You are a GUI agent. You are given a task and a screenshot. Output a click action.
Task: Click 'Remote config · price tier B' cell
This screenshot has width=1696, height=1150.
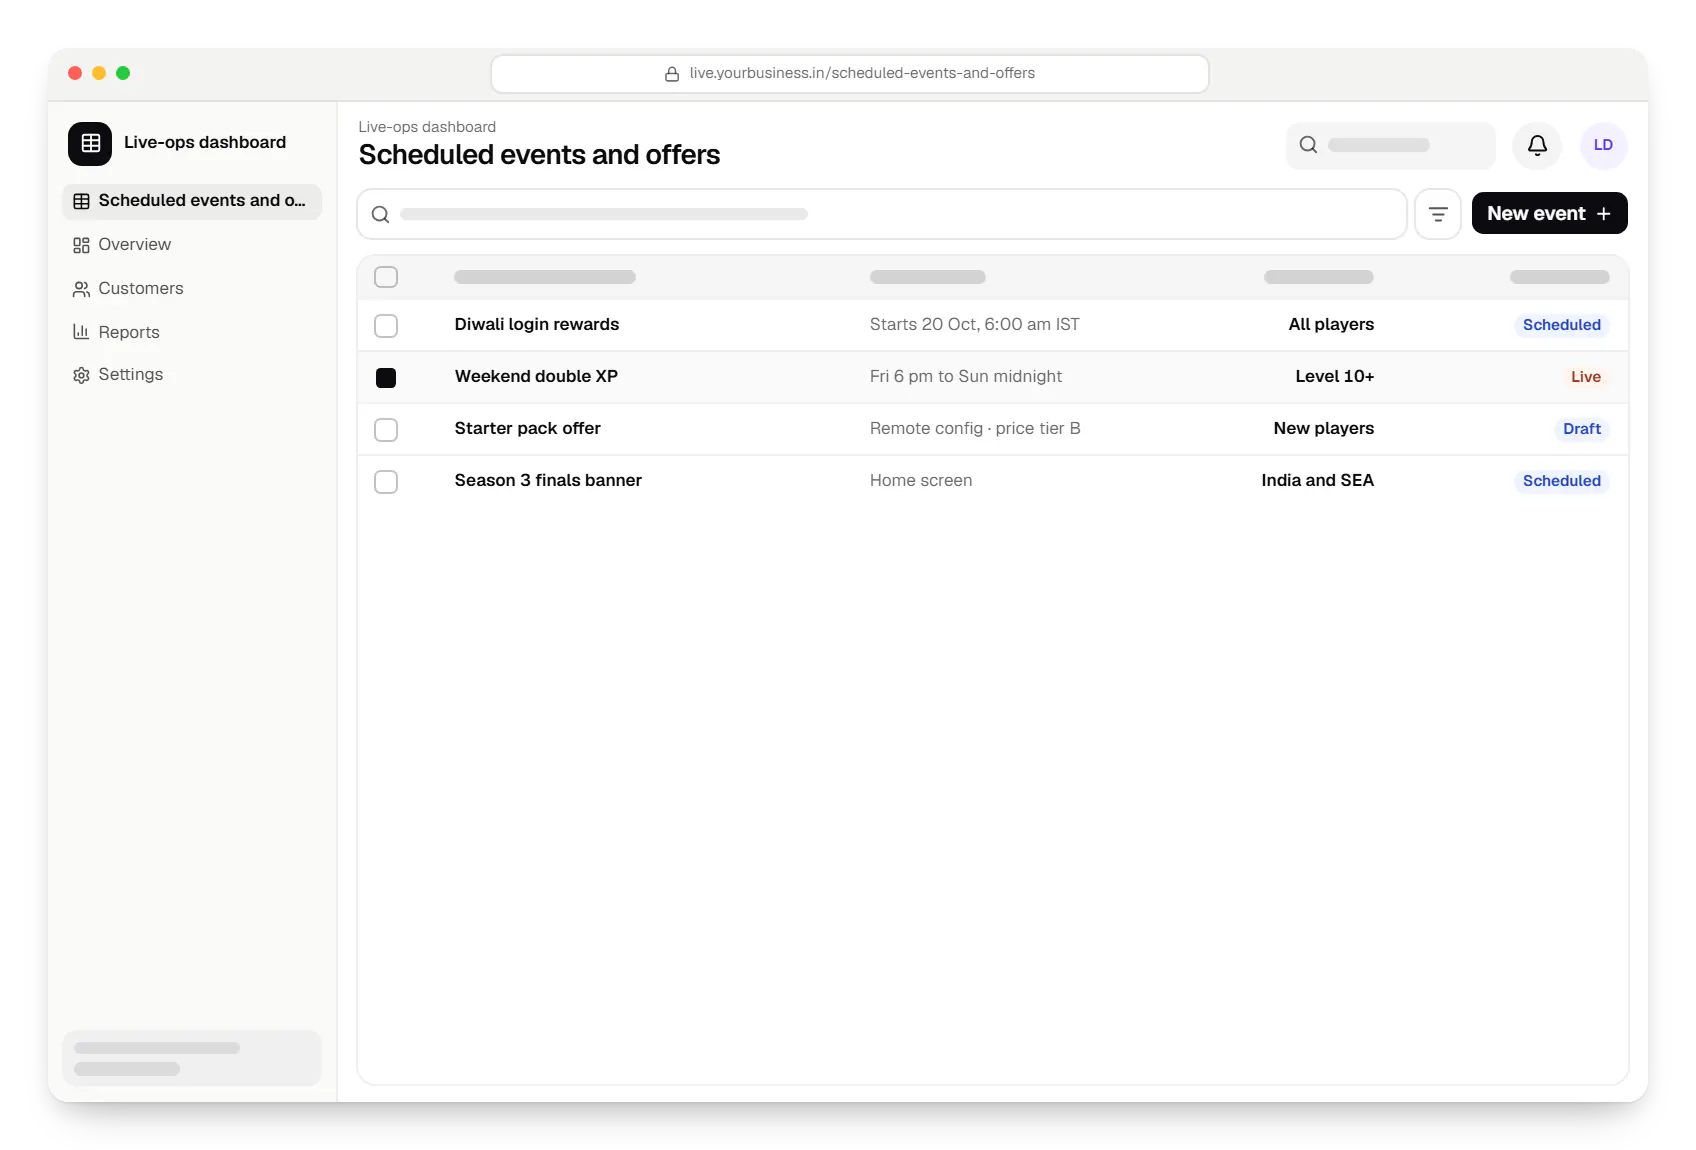(x=974, y=429)
